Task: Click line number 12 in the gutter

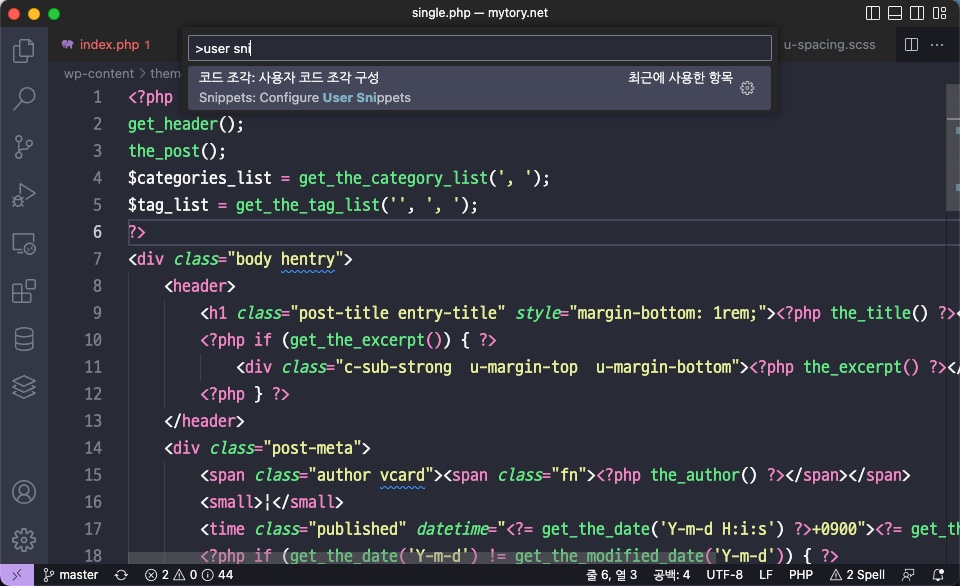Action: click(x=93, y=394)
